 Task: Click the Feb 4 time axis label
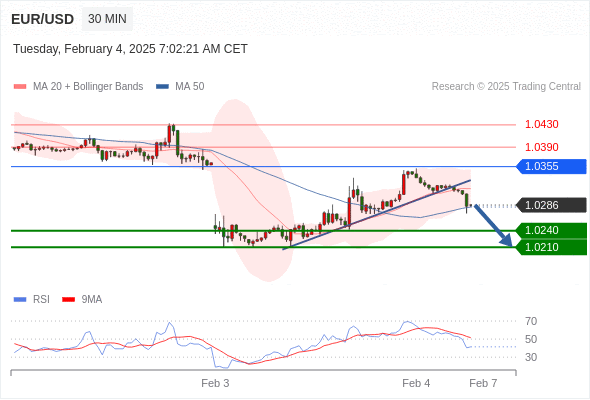[416, 383]
